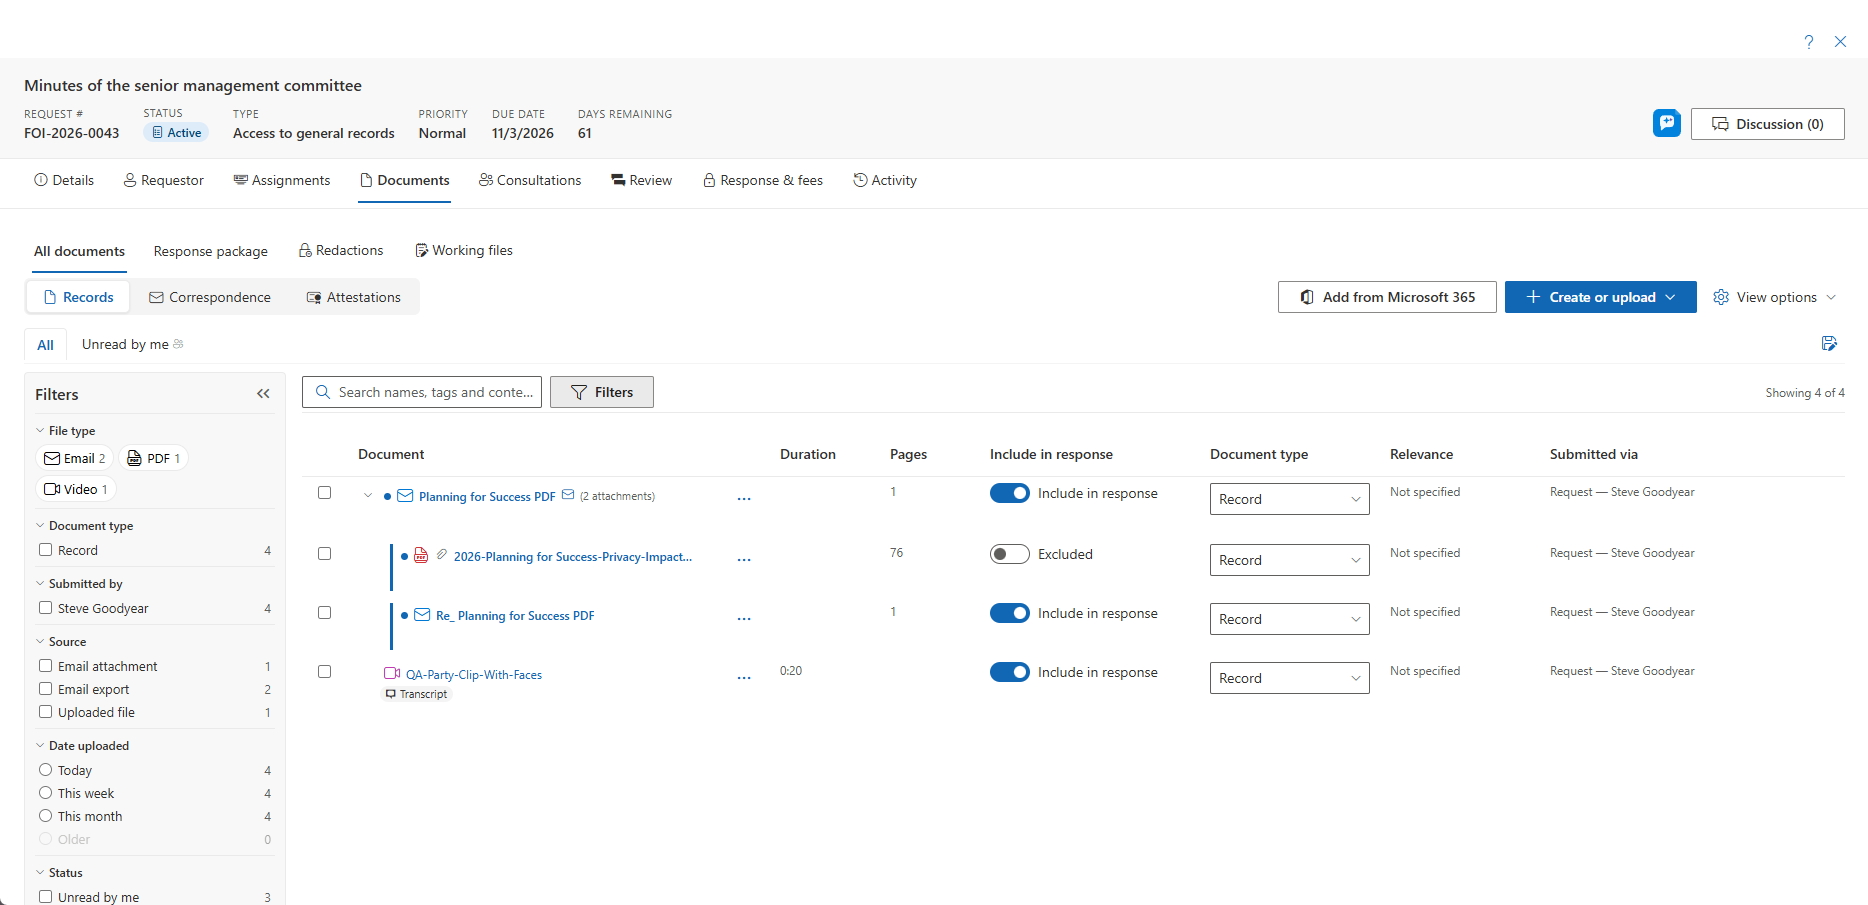Click the Search names, tags and content field
Image resolution: width=1868 pixels, height=905 pixels.
tap(422, 392)
